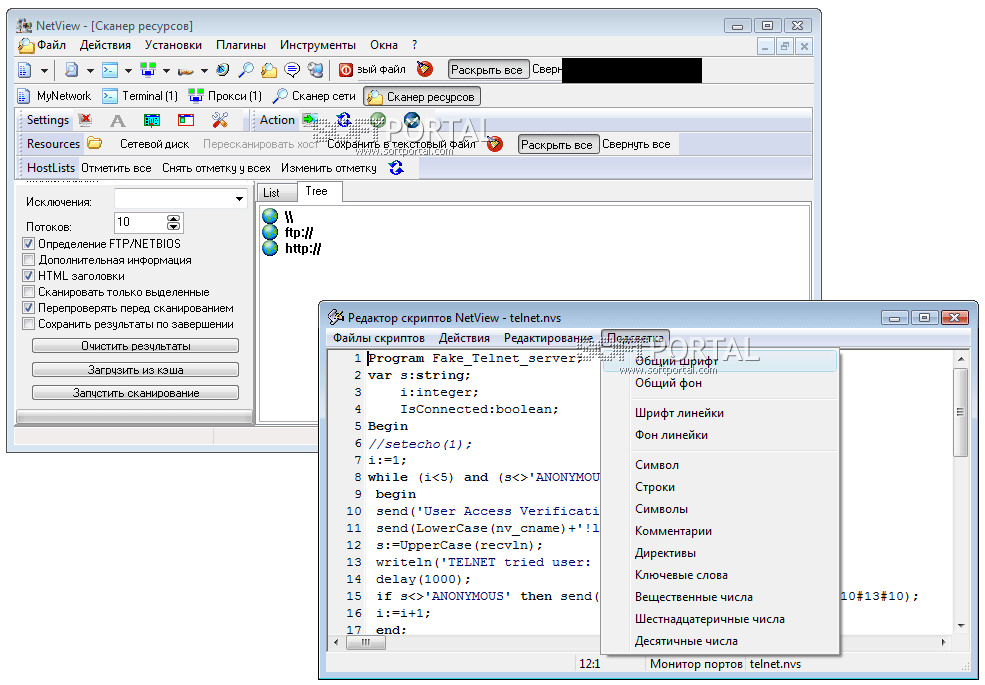Increase Потоков value with spinner up arrow

pos(174,219)
